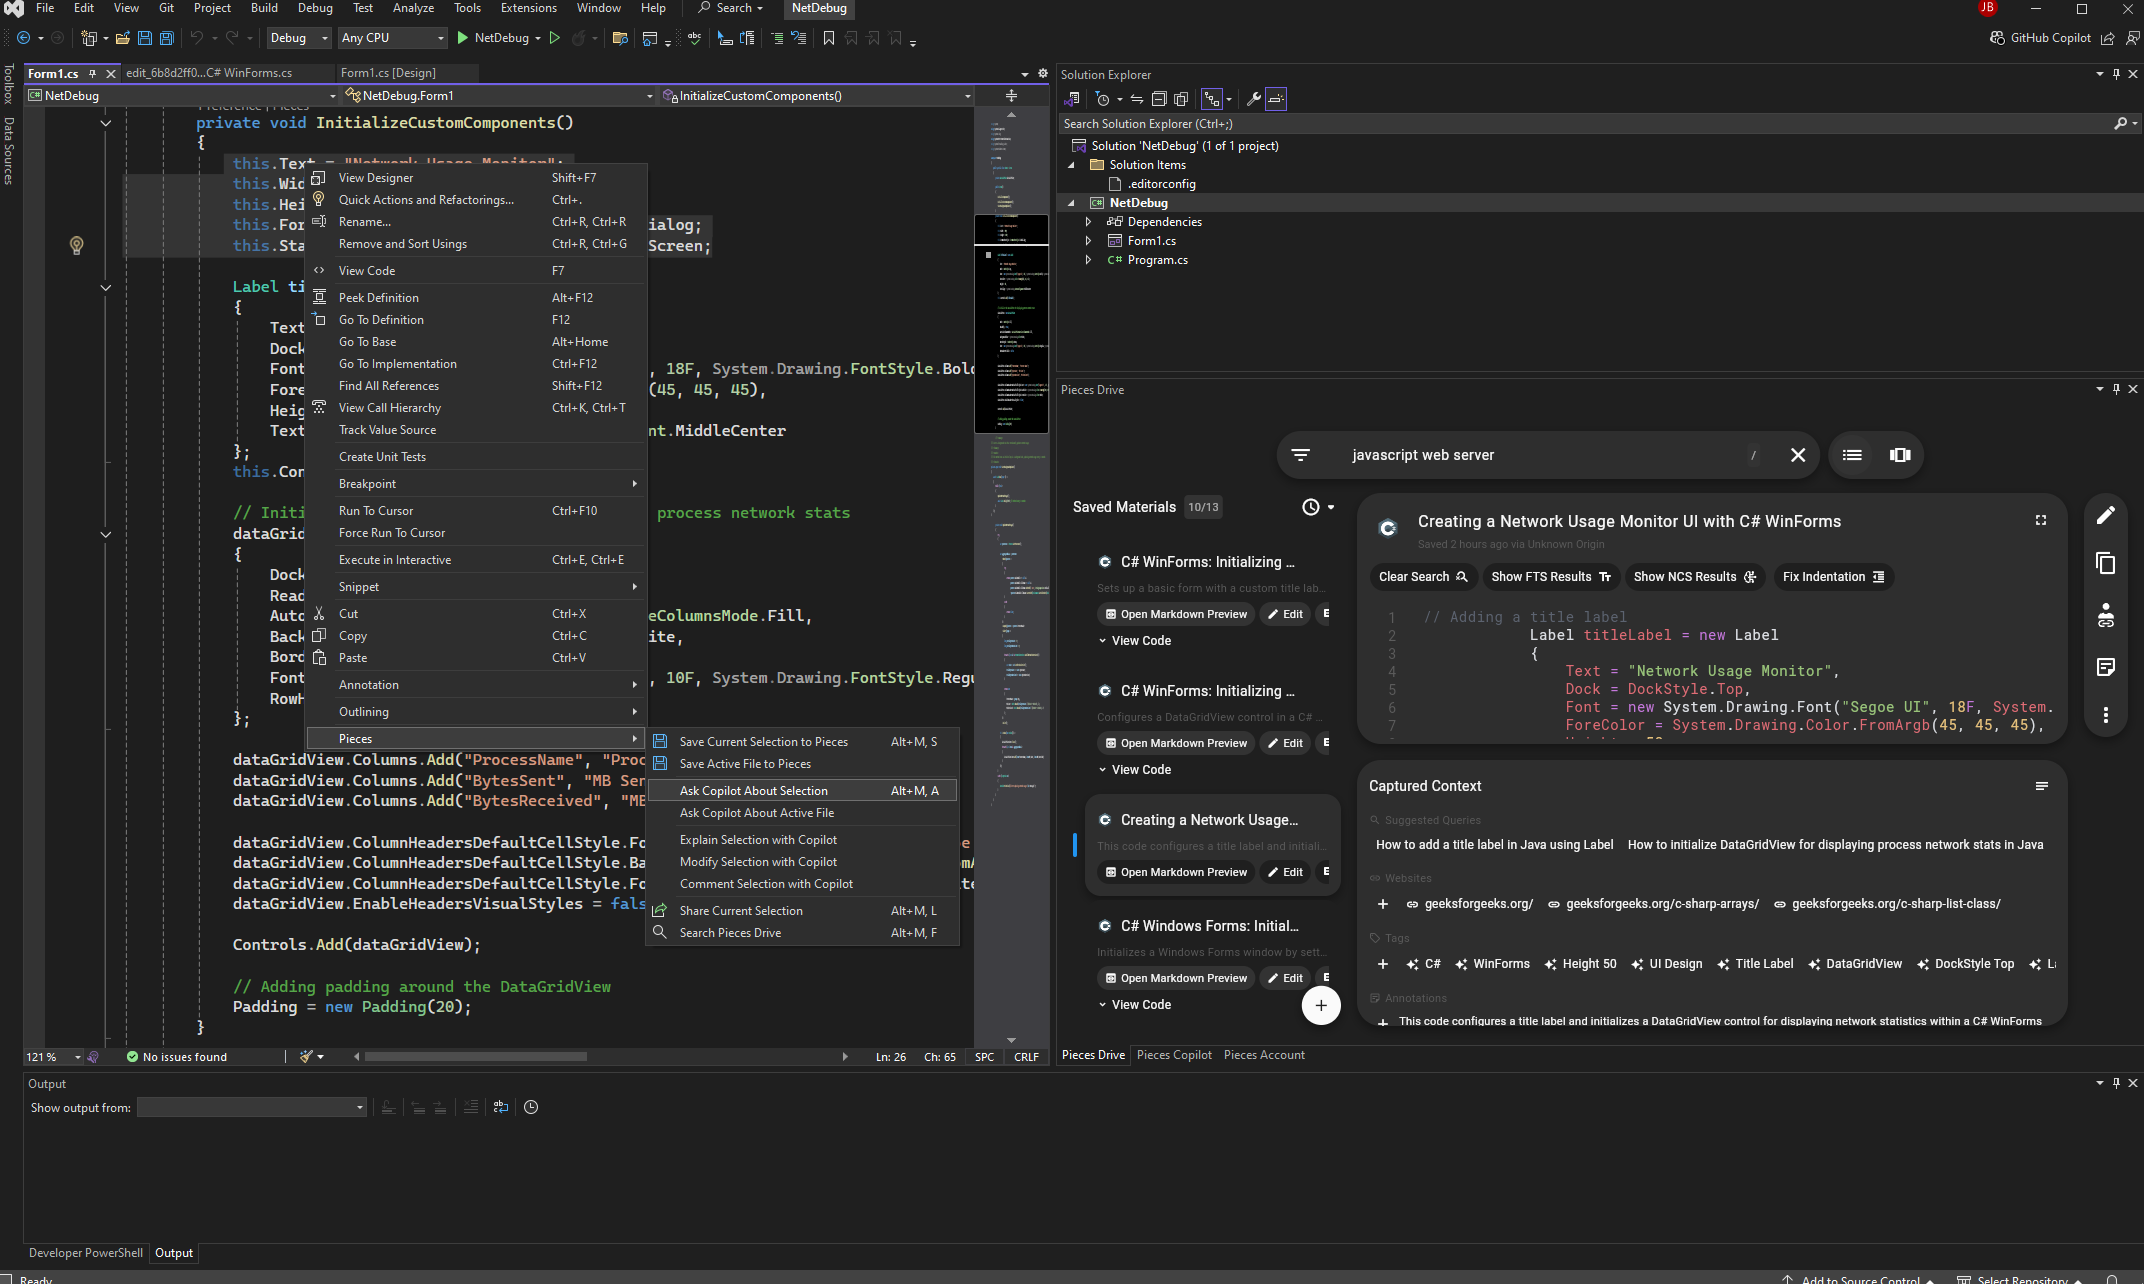The image size is (2144, 1284).
Task: Click Save All icon in main toolbar
Action: click(x=167, y=38)
